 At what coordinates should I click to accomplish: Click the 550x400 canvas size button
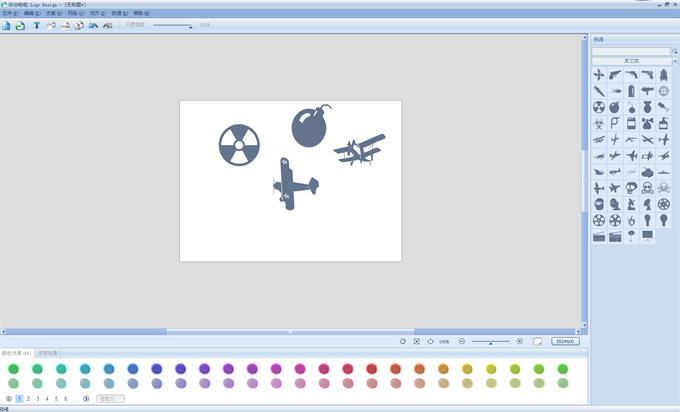(565, 341)
